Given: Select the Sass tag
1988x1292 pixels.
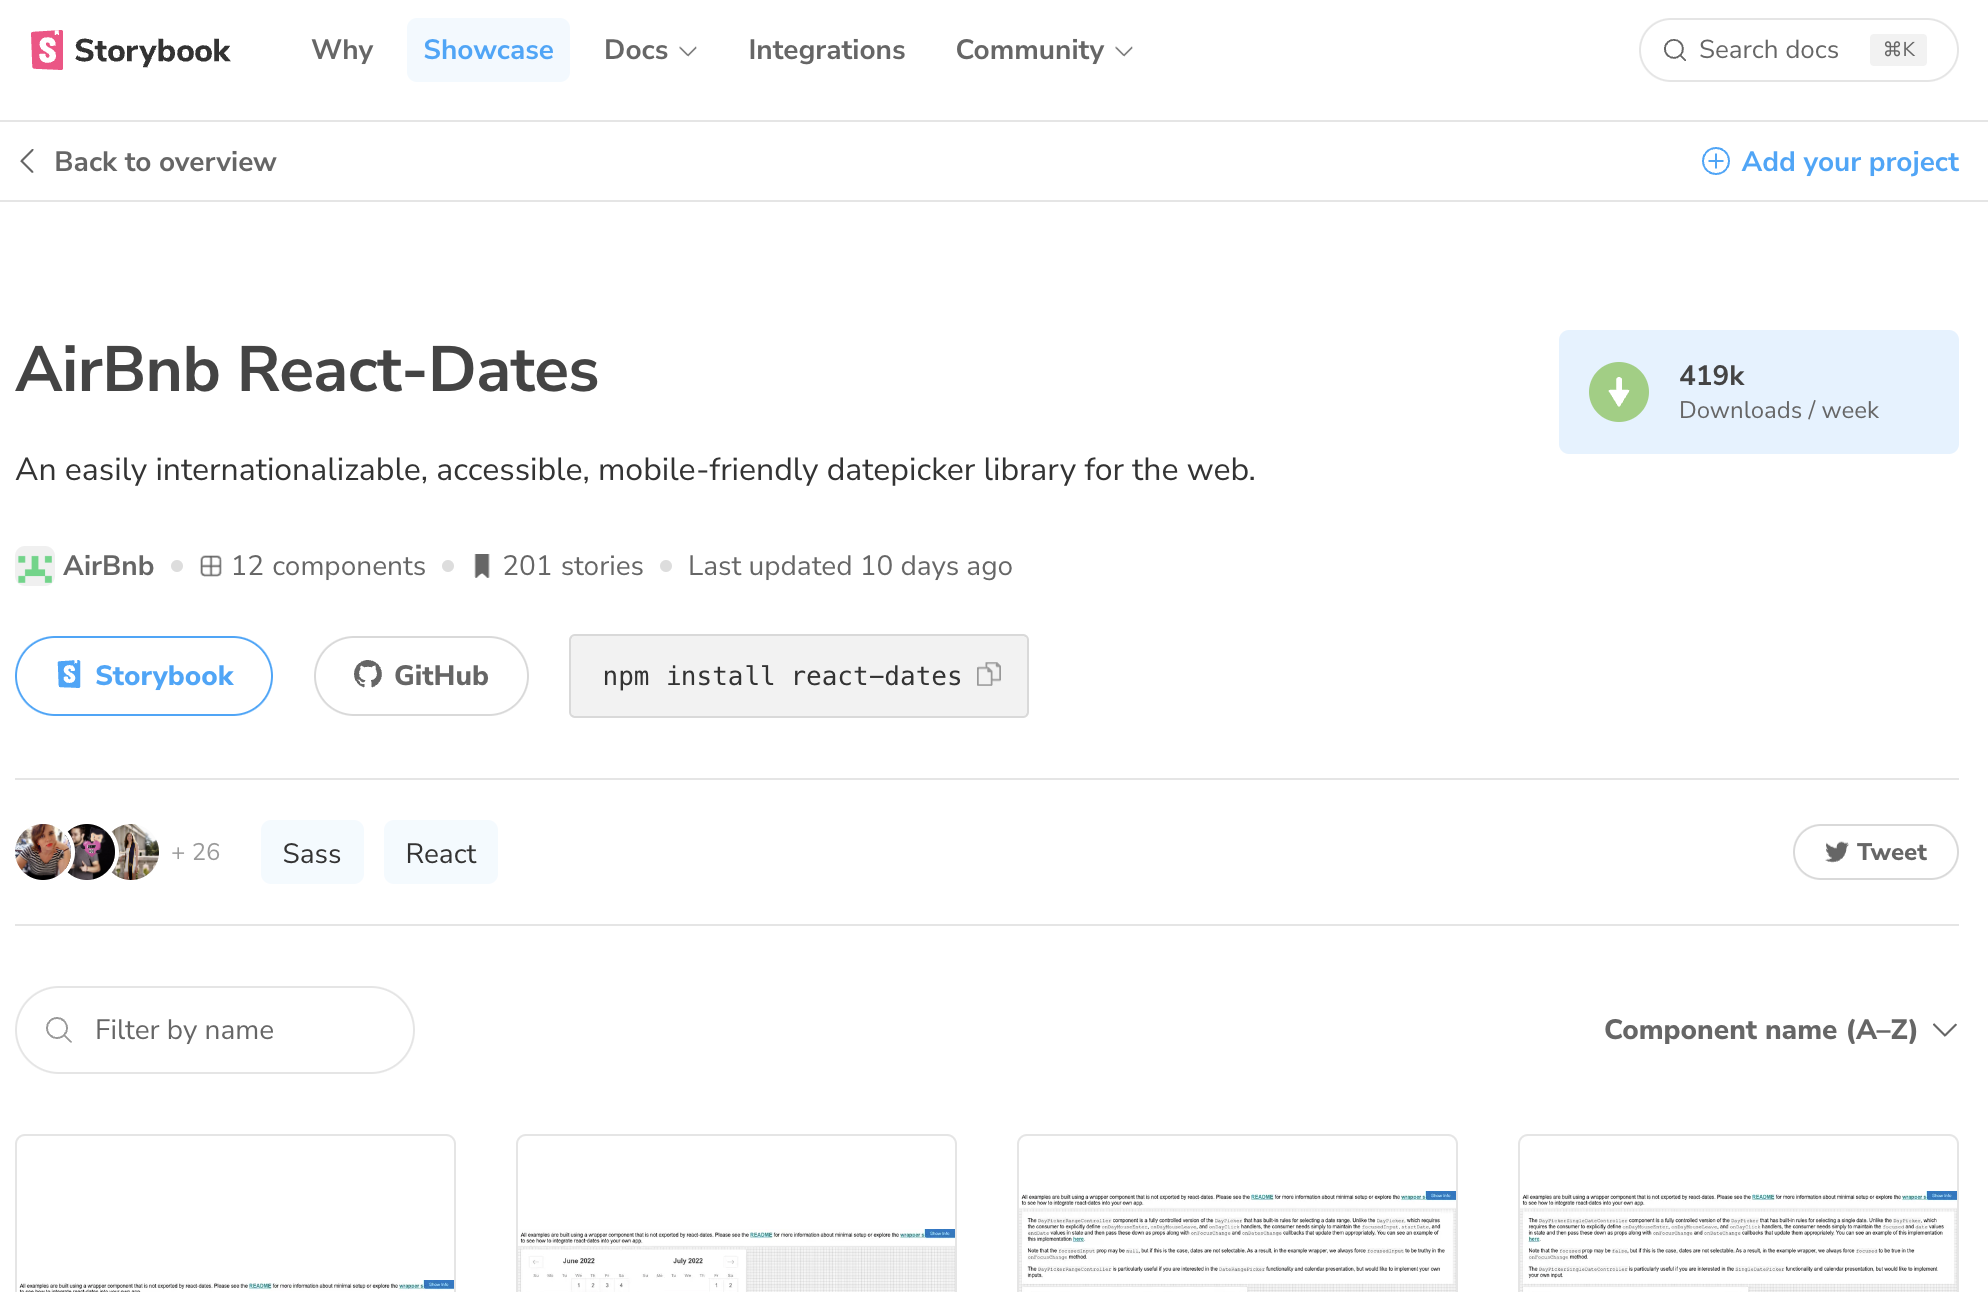Looking at the screenshot, I should (312, 853).
